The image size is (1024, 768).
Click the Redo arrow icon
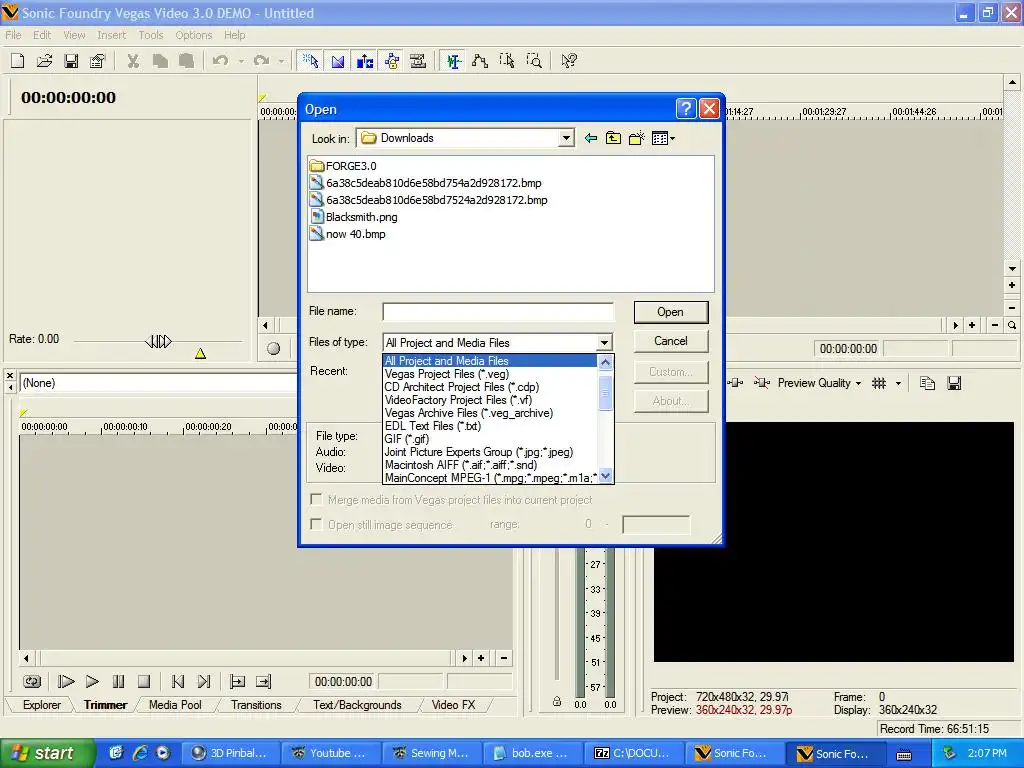click(x=261, y=61)
